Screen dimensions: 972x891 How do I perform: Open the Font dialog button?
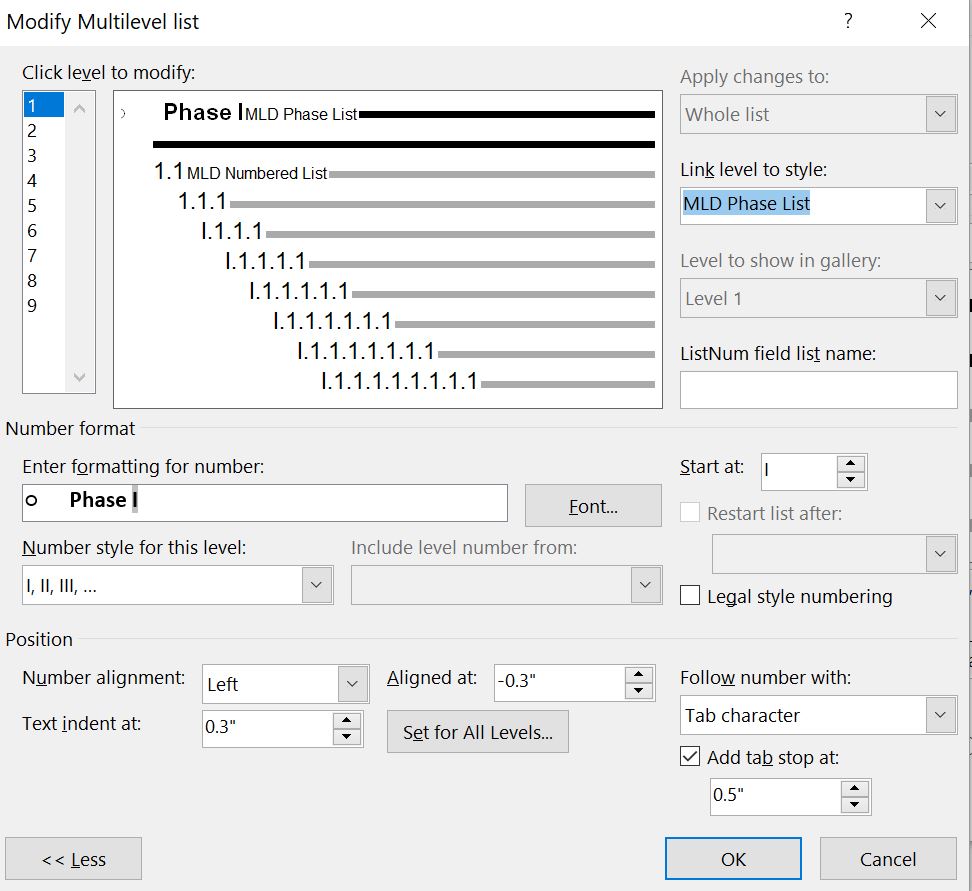[x=593, y=506]
